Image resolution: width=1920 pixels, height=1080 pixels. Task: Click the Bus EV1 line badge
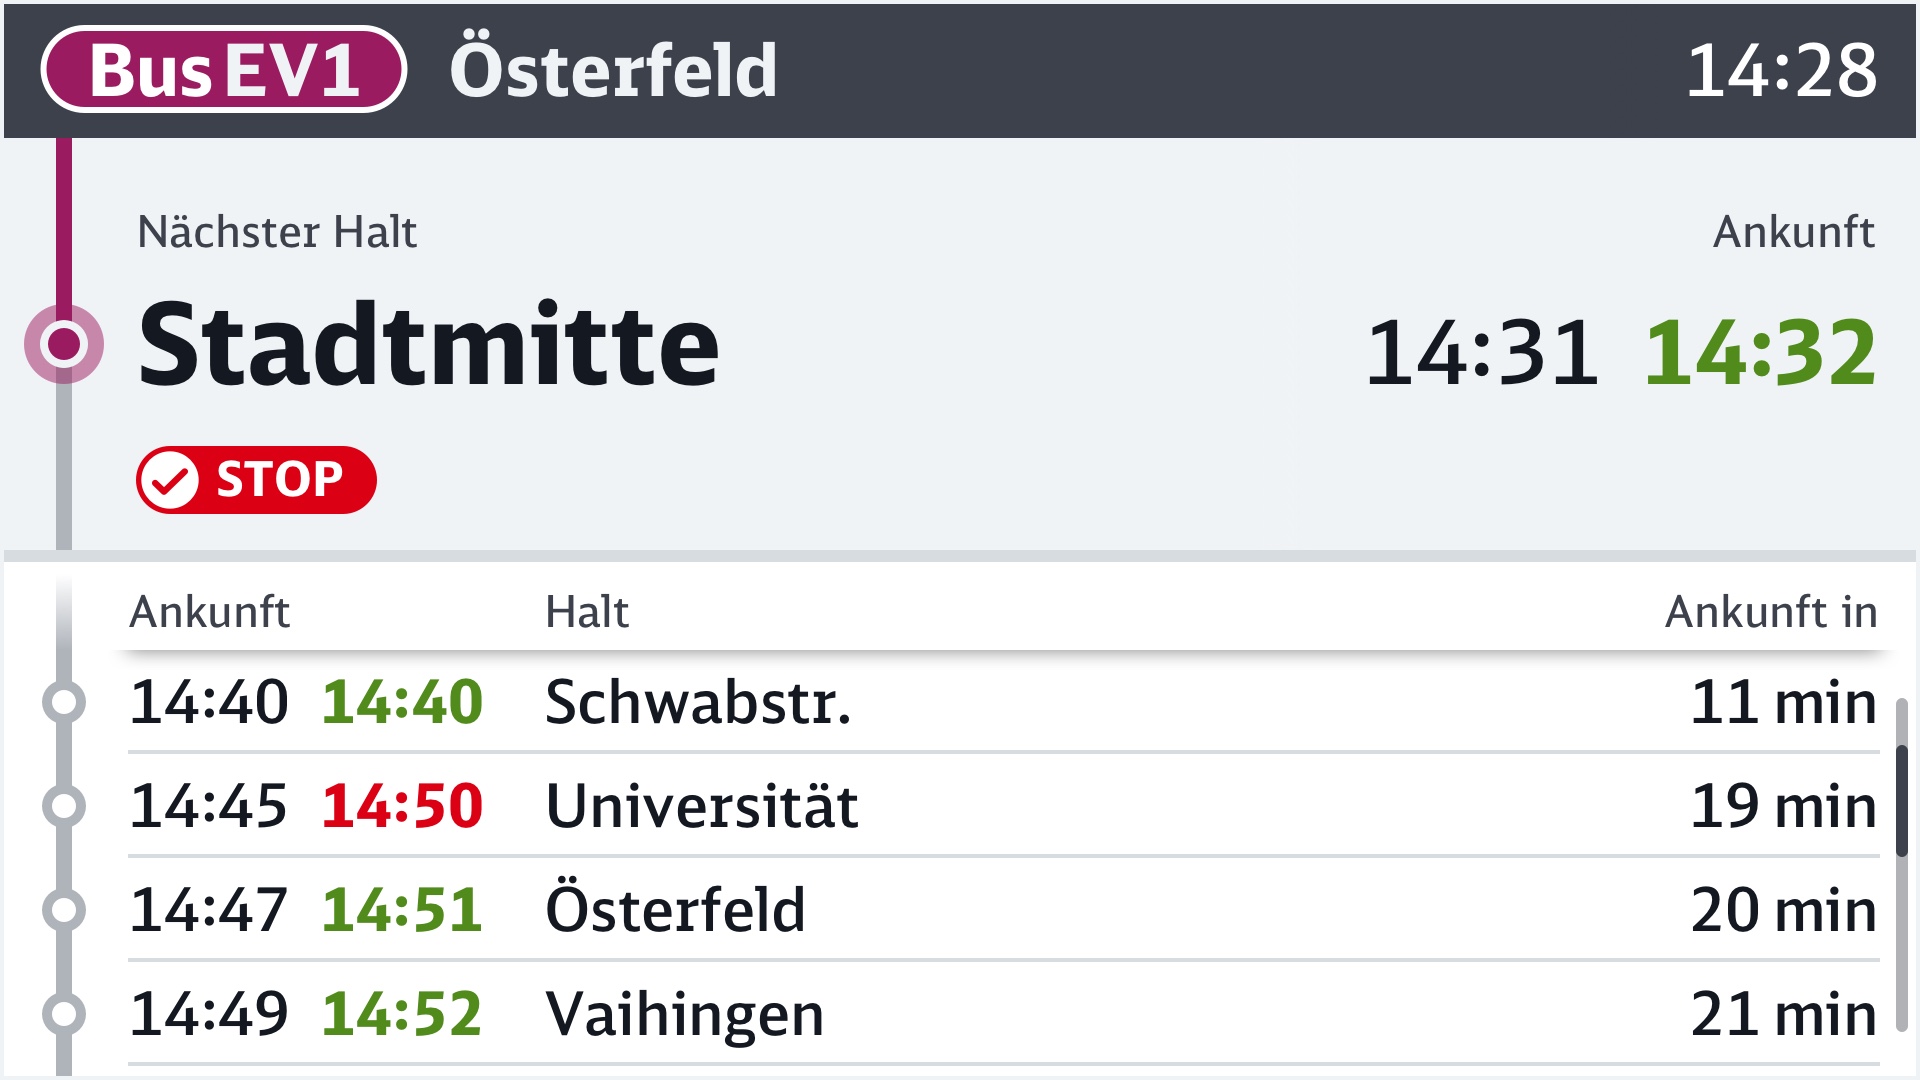pyautogui.click(x=223, y=70)
